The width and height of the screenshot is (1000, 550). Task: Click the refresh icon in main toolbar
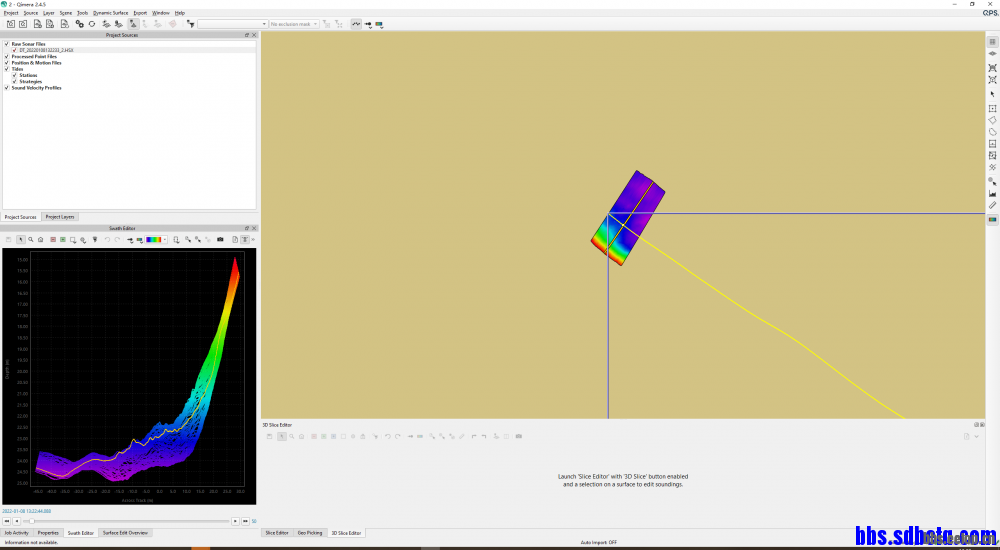coord(92,23)
